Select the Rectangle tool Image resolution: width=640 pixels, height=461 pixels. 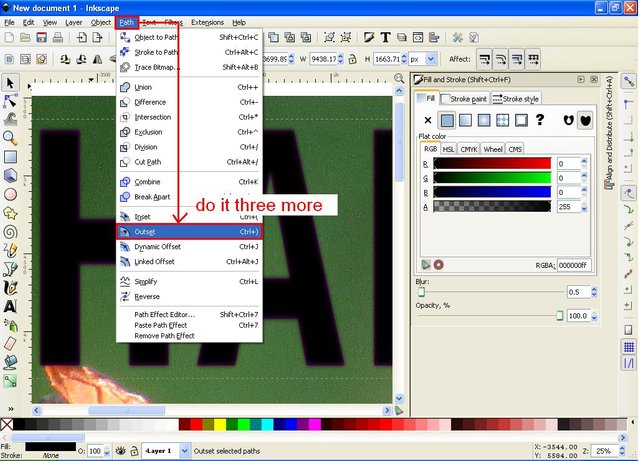[10, 157]
